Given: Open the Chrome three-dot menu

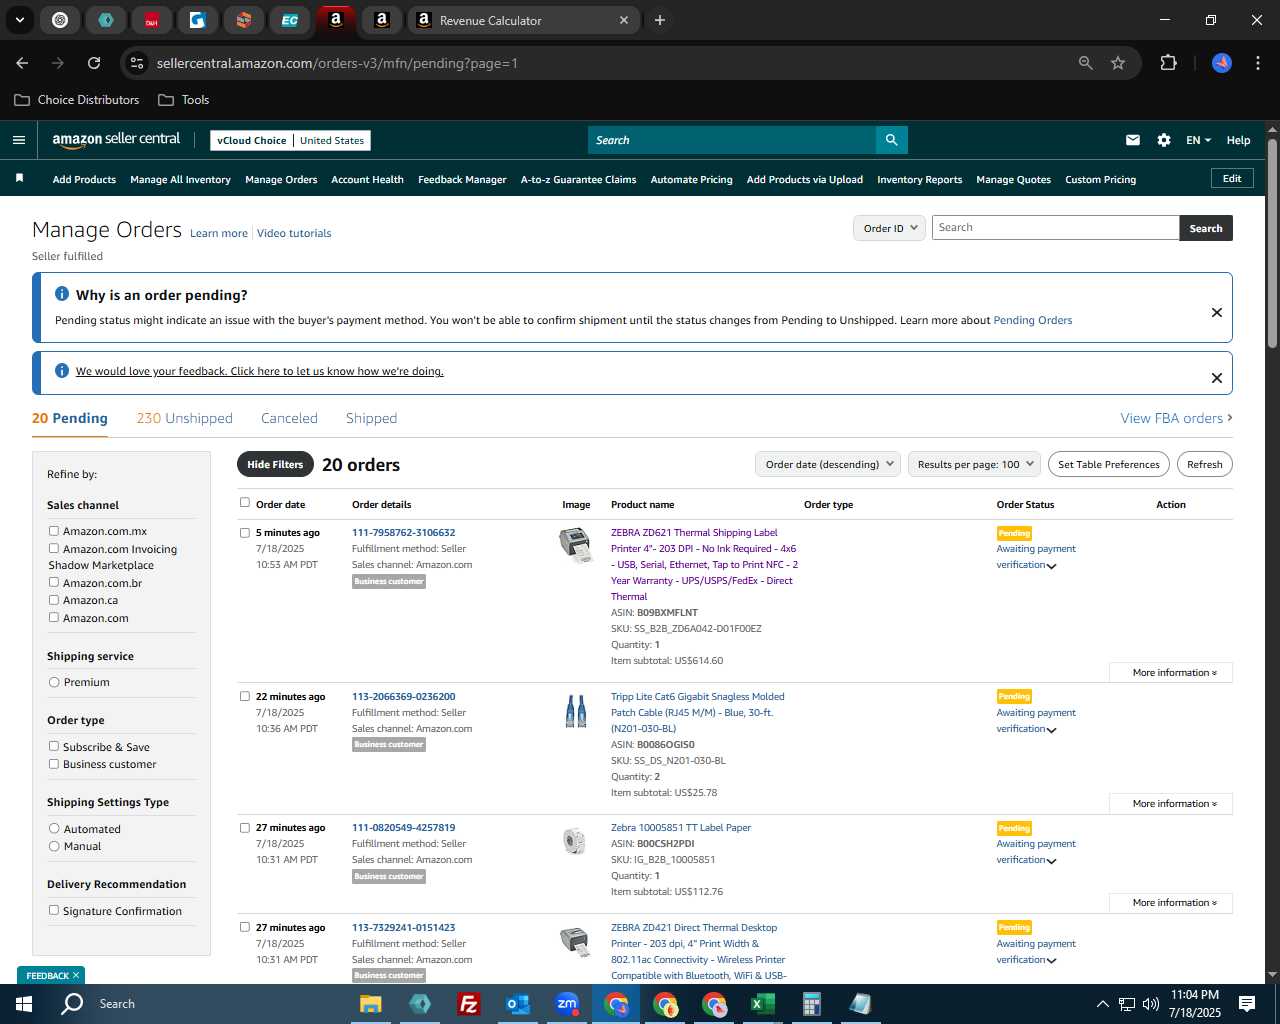Looking at the screenshot, I should tap(1256, 63).
